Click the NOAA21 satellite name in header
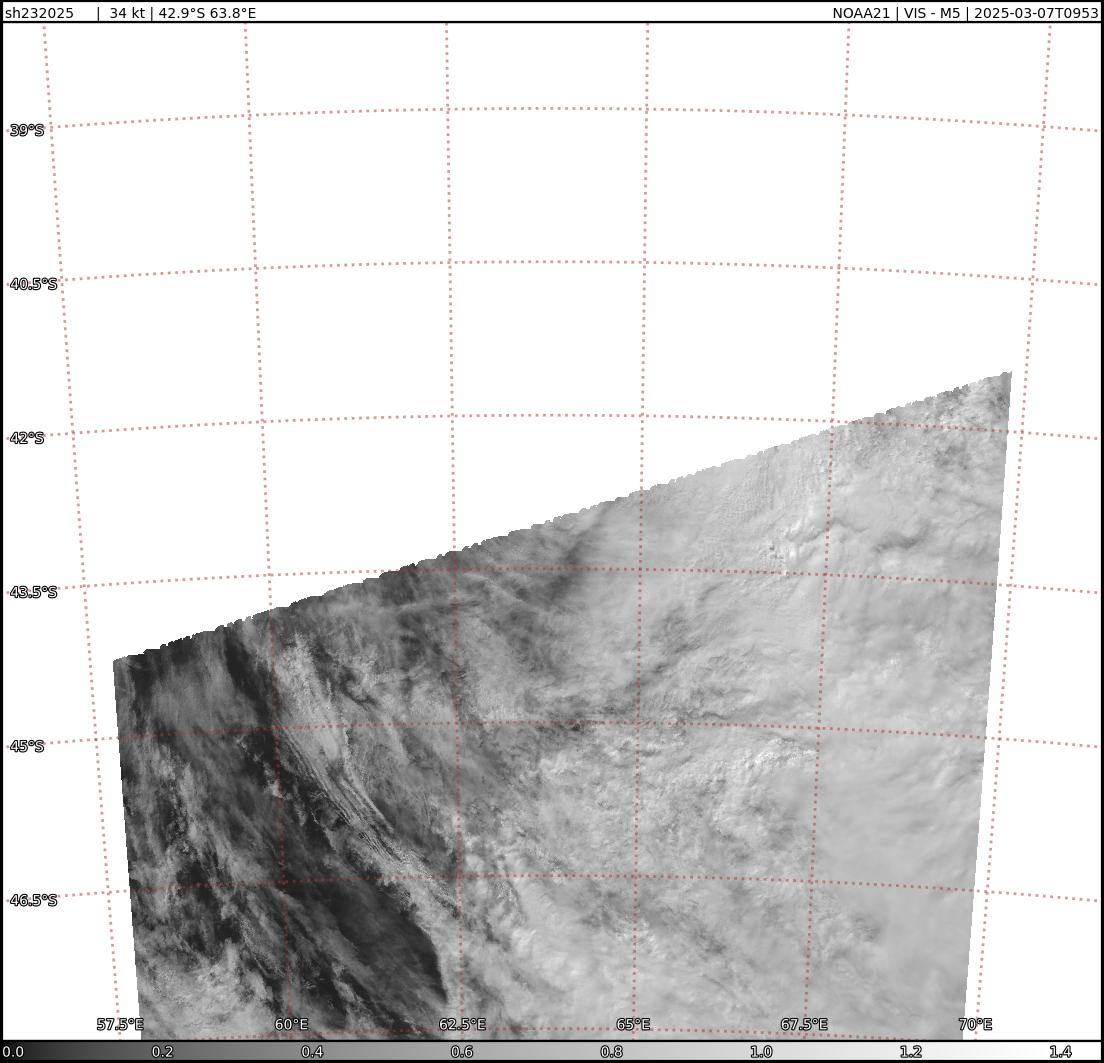This screenshot has width=1104, height=1063. [x=861, y=13]
